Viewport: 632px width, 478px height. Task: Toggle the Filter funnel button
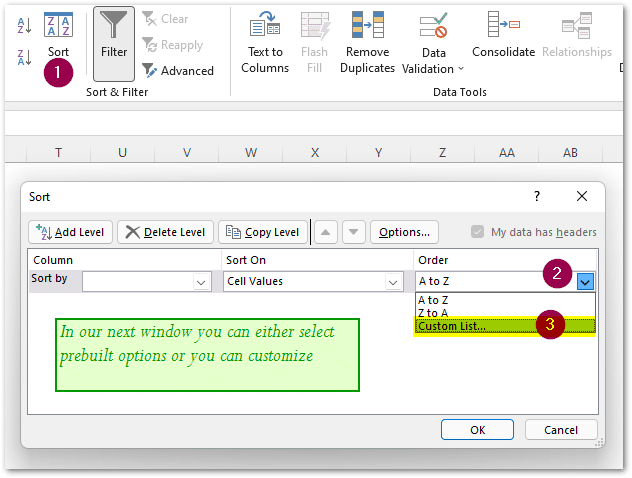tap(113, 37)
